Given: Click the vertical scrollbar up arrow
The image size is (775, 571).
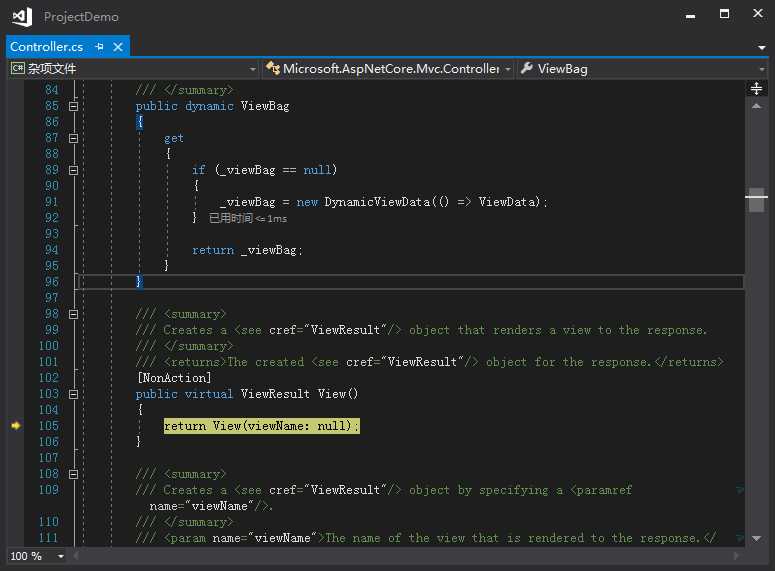Looking at the screenshot, I should 756,106.
